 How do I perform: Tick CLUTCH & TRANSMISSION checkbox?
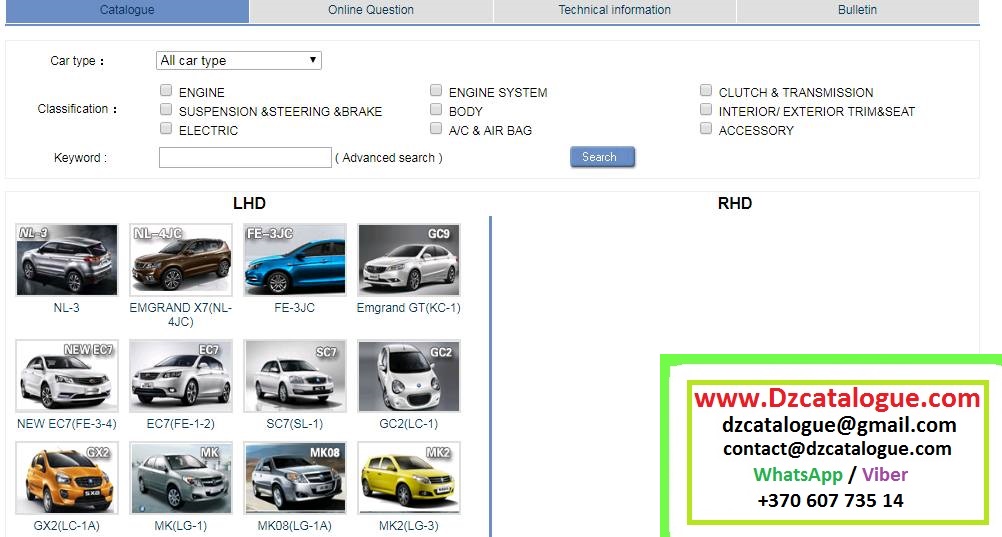(705, 90)
